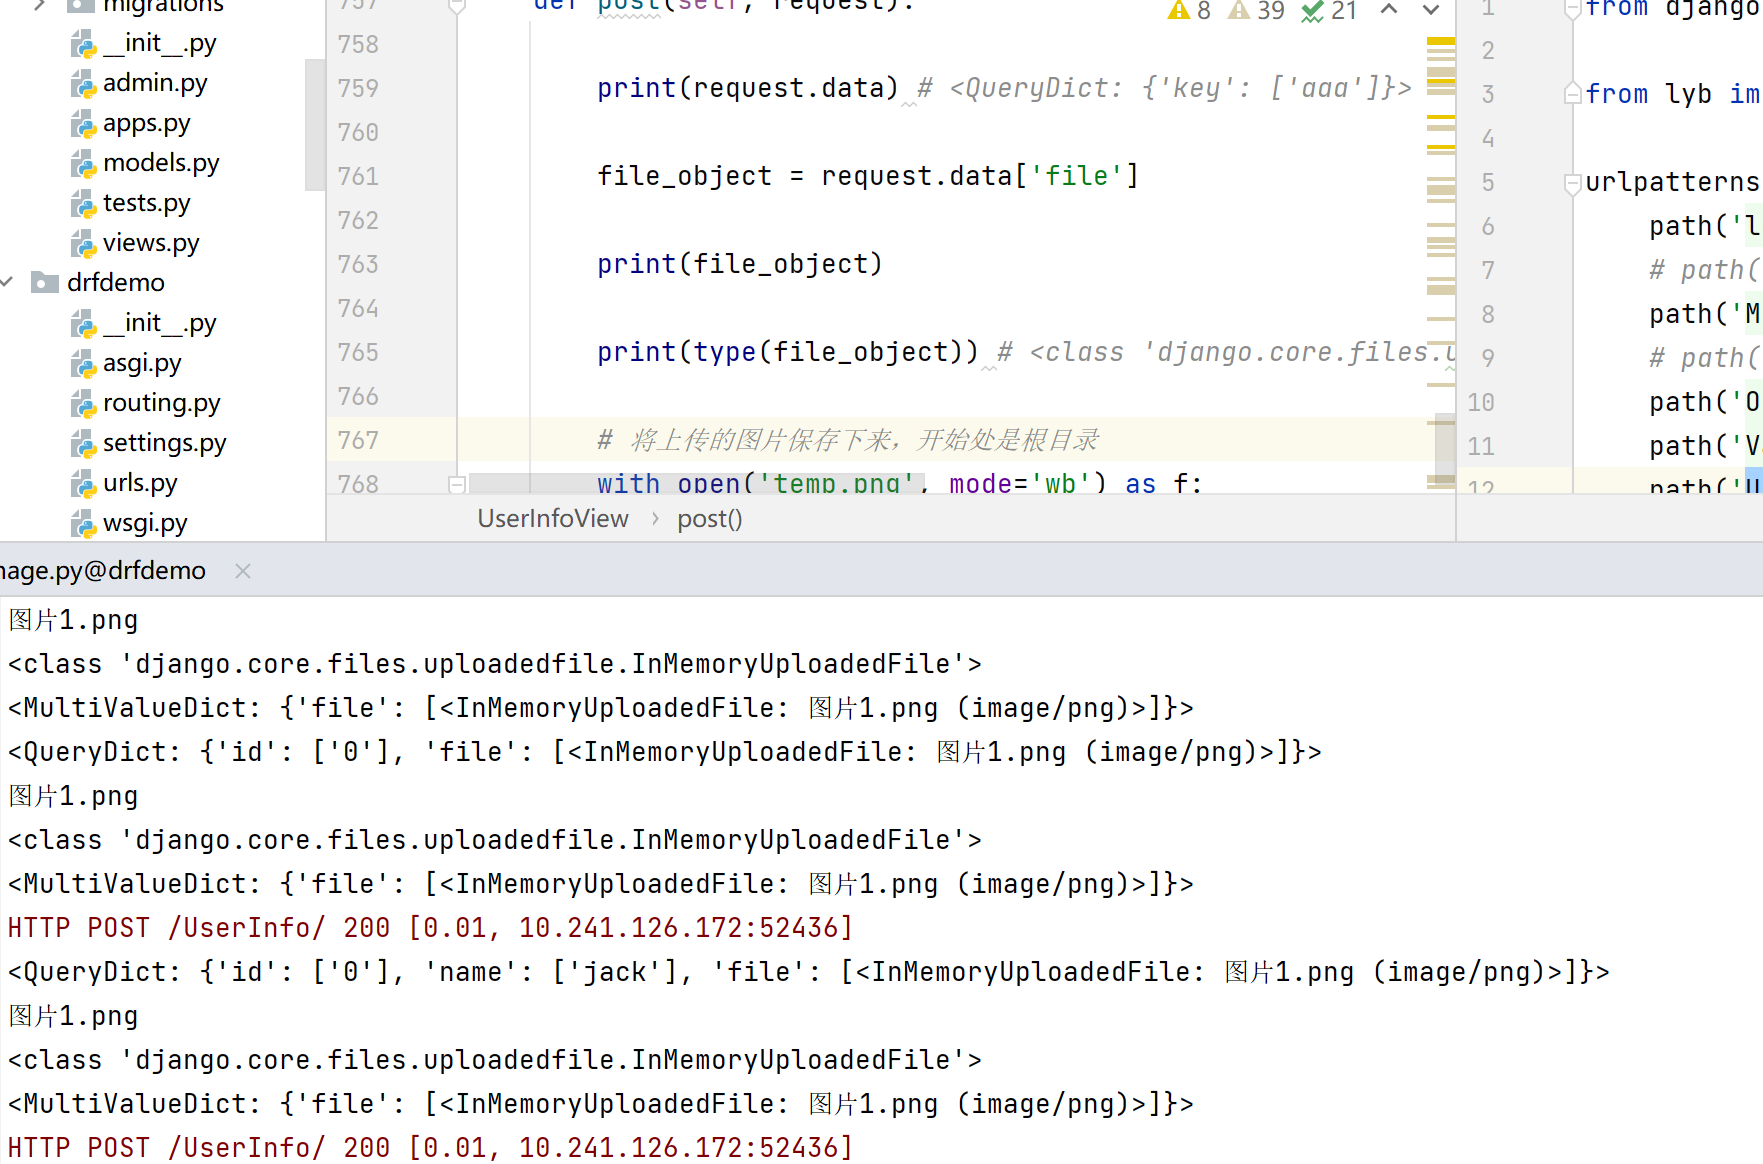Image resolution: width=1763 pixels, height=1164 pixels.
Task: Click the weak warning icon showing 39
Action: coord(1240,11)
